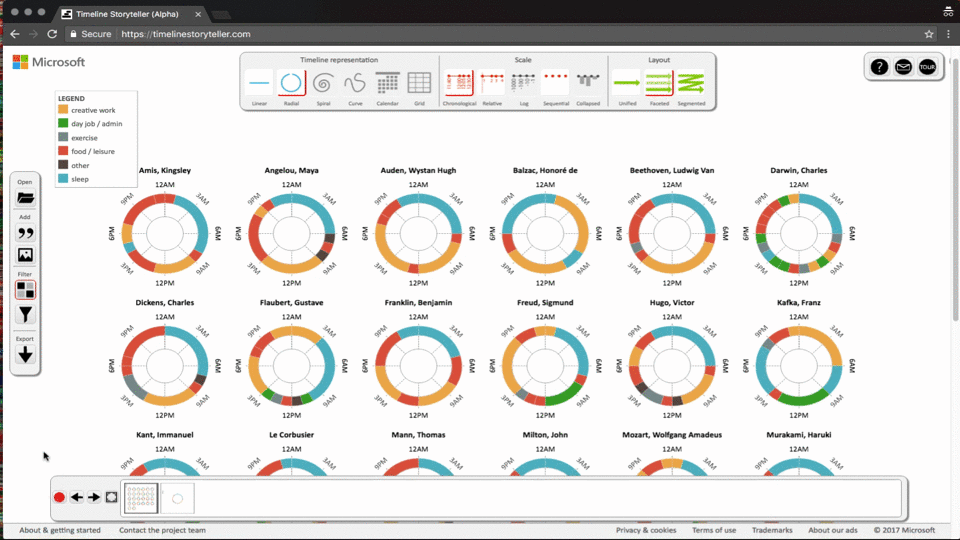Image resolution: width=960 pixels, height=540 pixels.
Task: Start the guided TOUR
Action: 927,67
